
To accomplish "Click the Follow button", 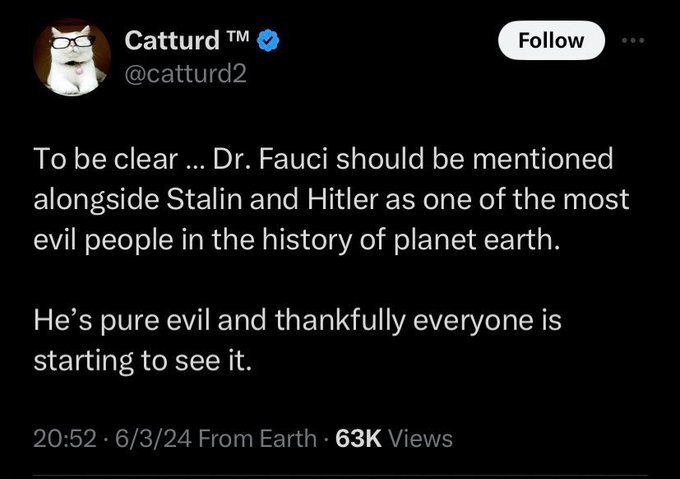I will click(x=552, y=41).
